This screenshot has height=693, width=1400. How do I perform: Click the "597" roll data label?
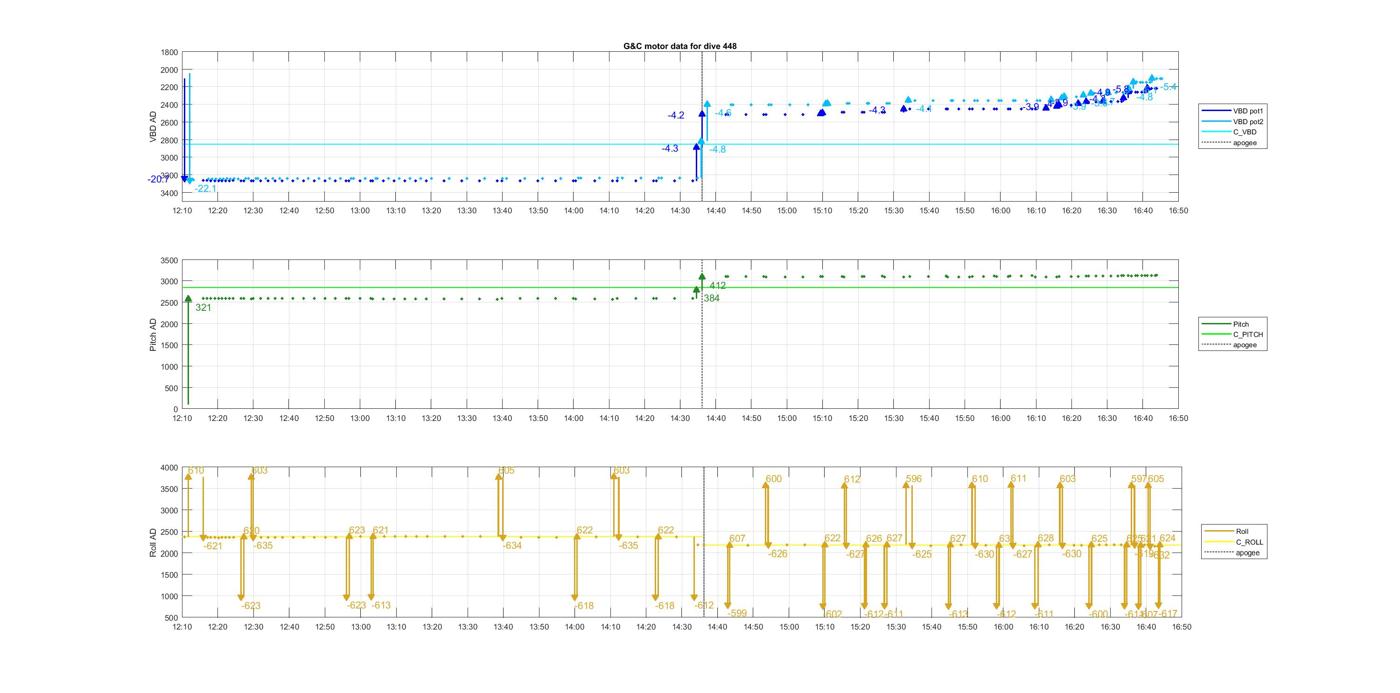pos(1139,480)
